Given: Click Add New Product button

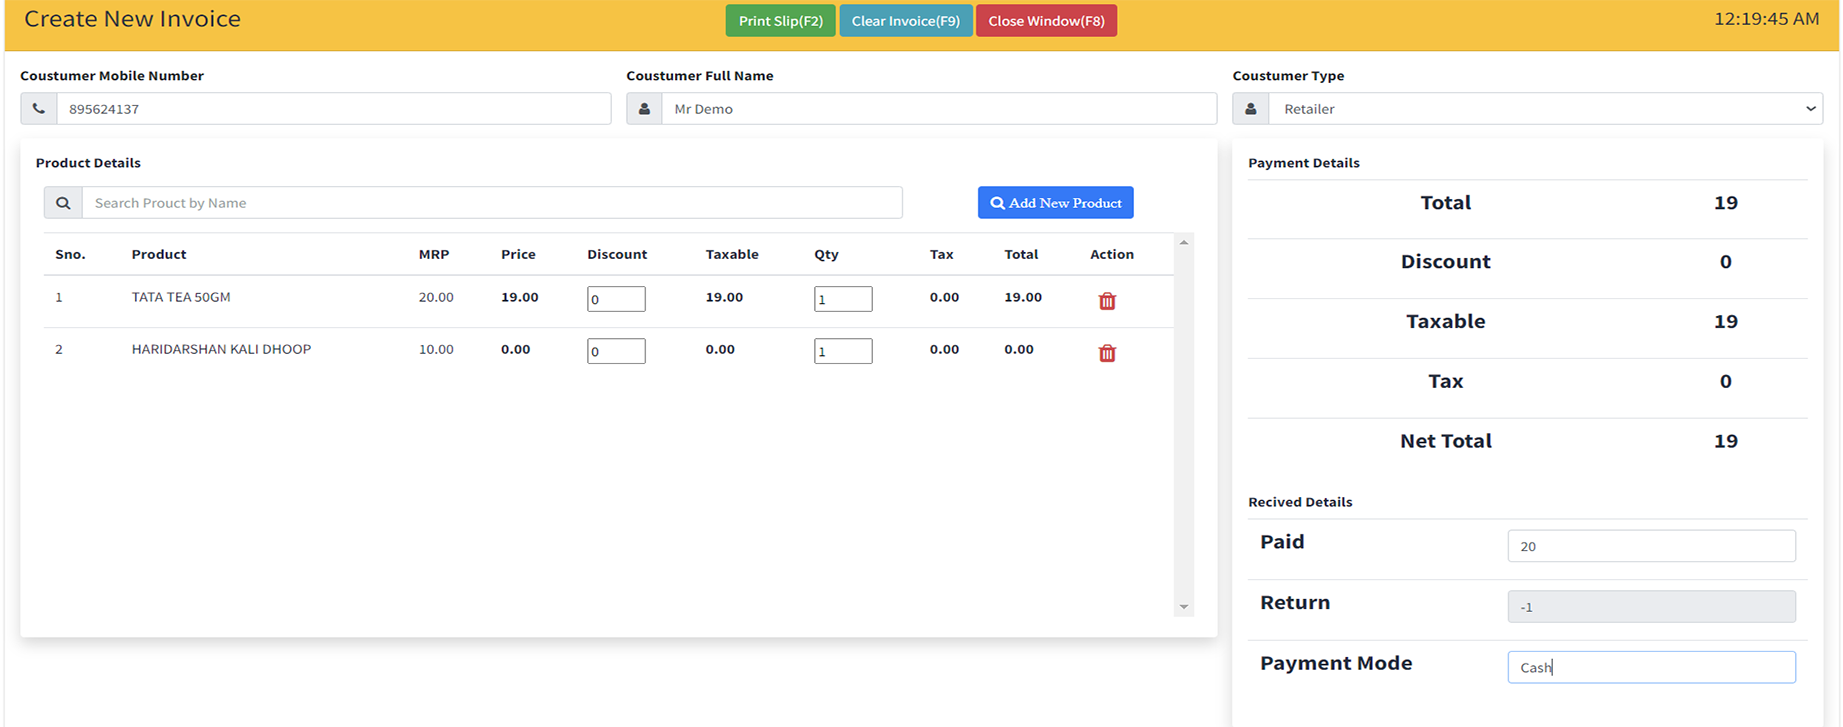Looking at the screenshot, I should [1056, 203].
